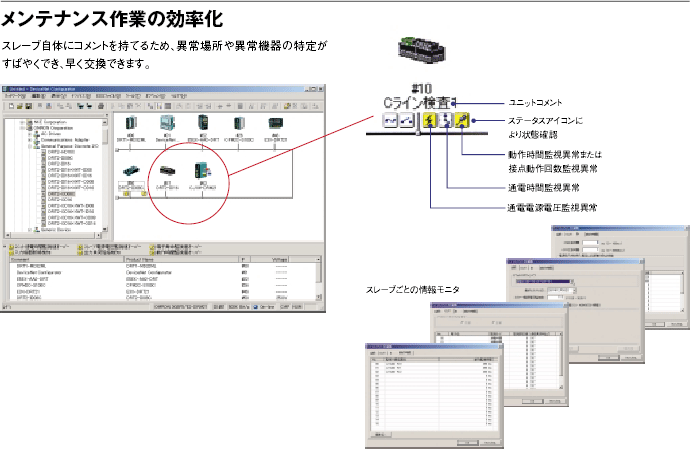
Task: Open the highlighted combo box in the second monitor dialog
Action: click(545, 281)
